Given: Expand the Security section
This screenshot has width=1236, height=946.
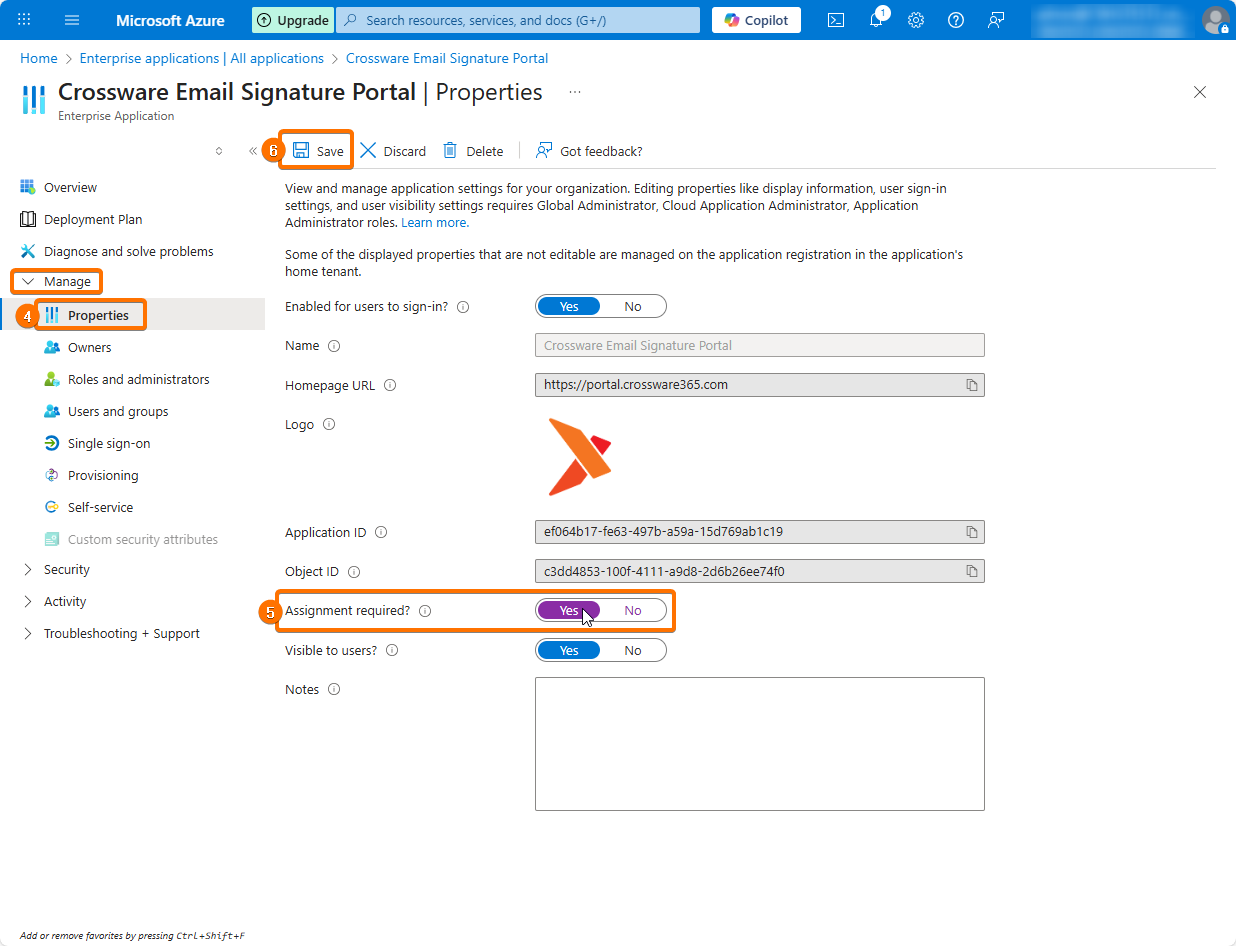Looking at the screenshot, I should tap(28, 570).
